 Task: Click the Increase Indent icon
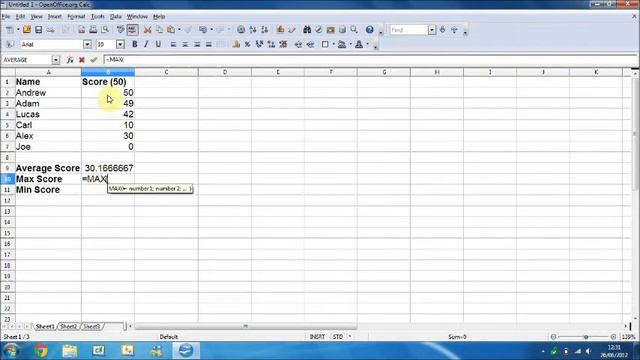(x=310, y=44)
